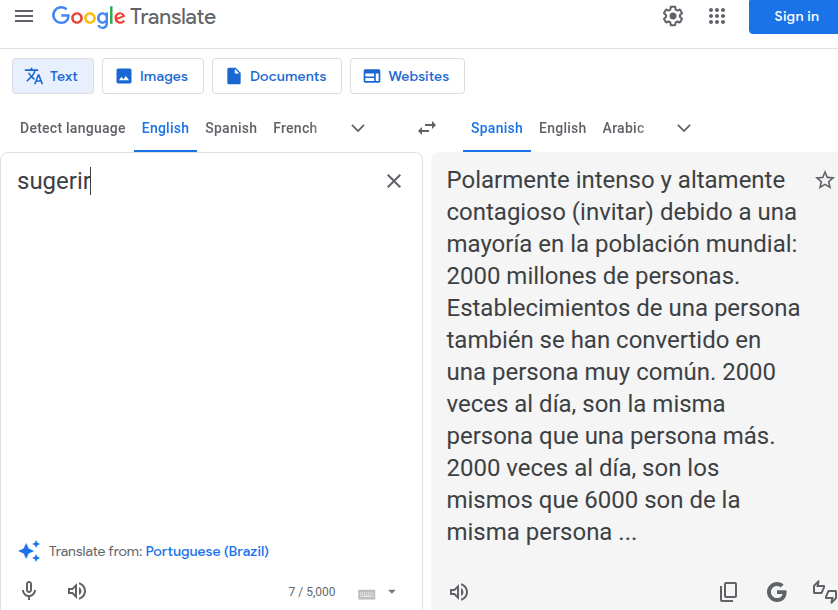The image size is (838, 610).
Task: Open the input tools keyboard
Action: tap(367, 593)
